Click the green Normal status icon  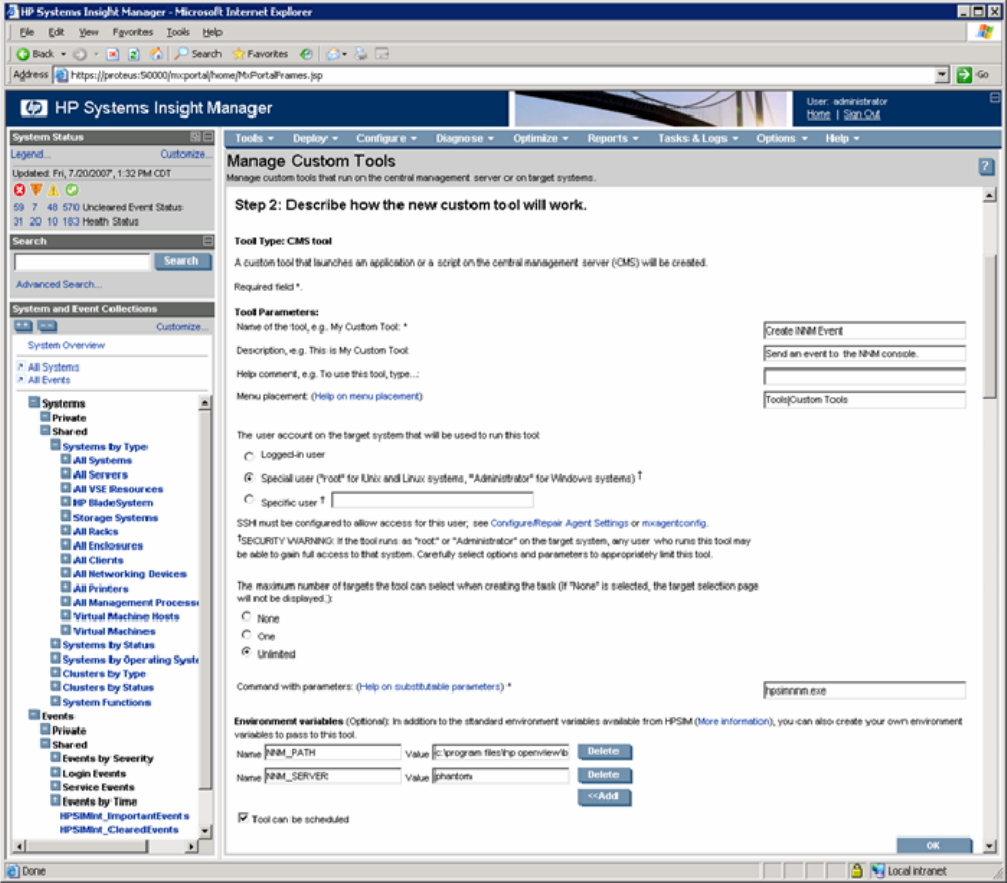(72, 190)
